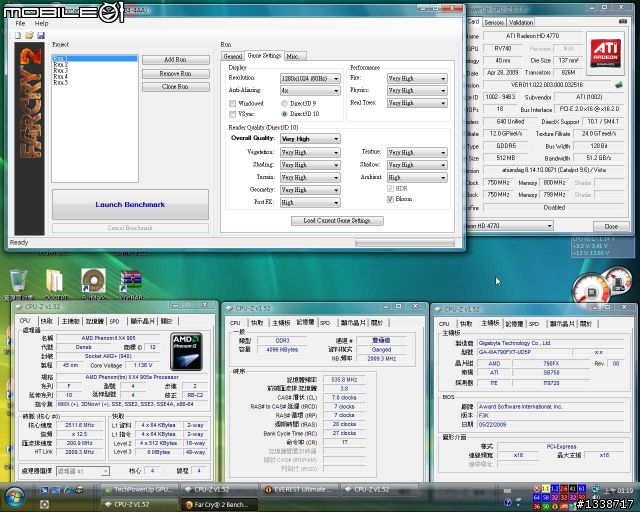Click the New file icon in benchmark toolbar
640x512 pixels.
[x=18, y=36]
